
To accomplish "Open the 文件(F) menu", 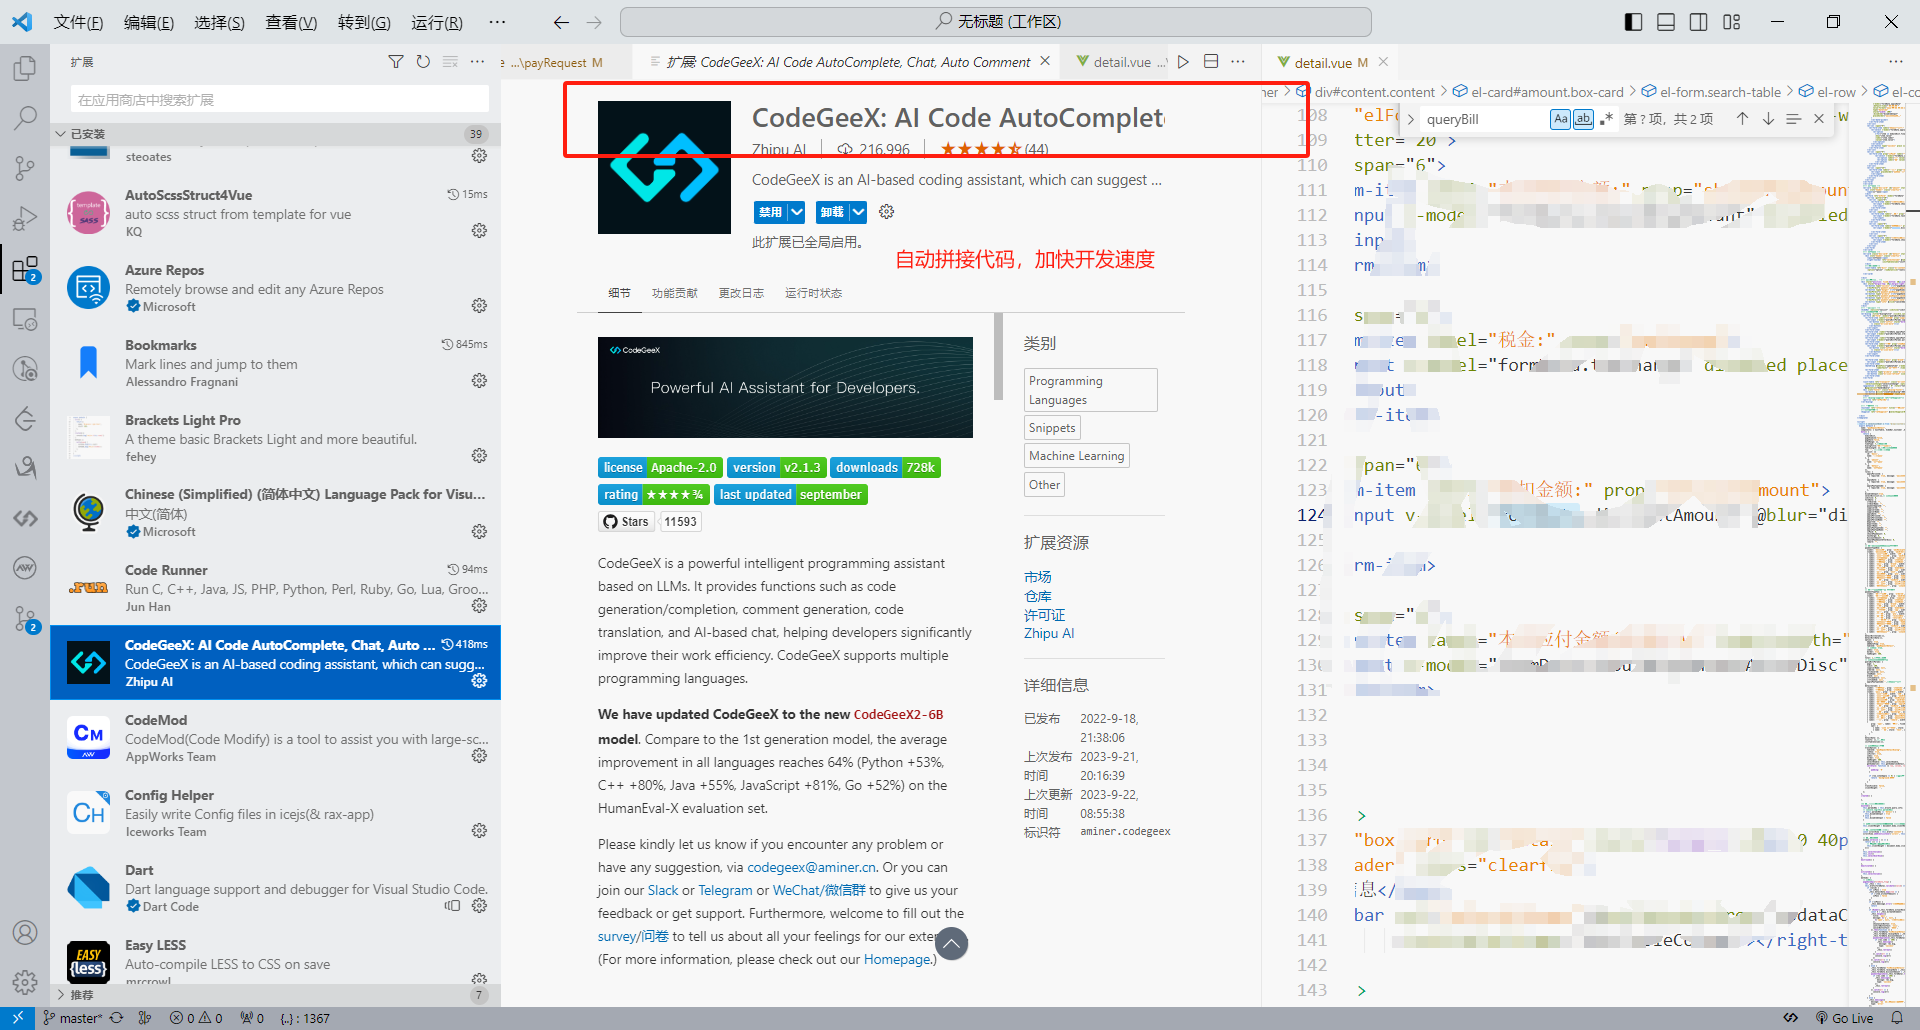I will click(78, 22).
